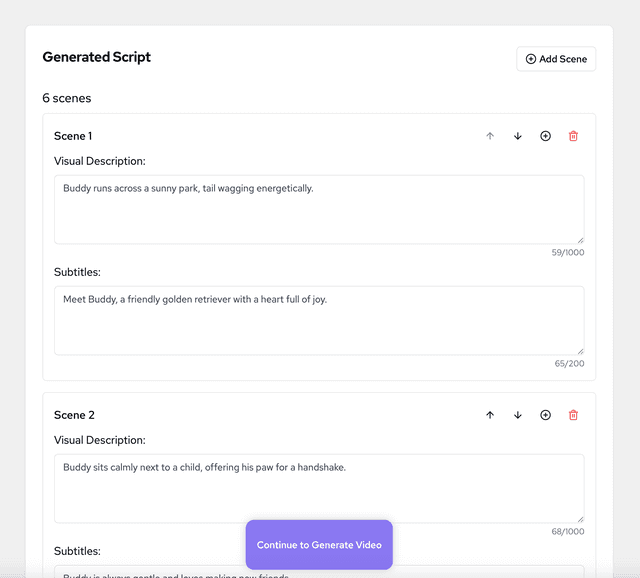Click into Scene 1 Subtitles textbox
640x578 pixels.
(x=318, y=321)
